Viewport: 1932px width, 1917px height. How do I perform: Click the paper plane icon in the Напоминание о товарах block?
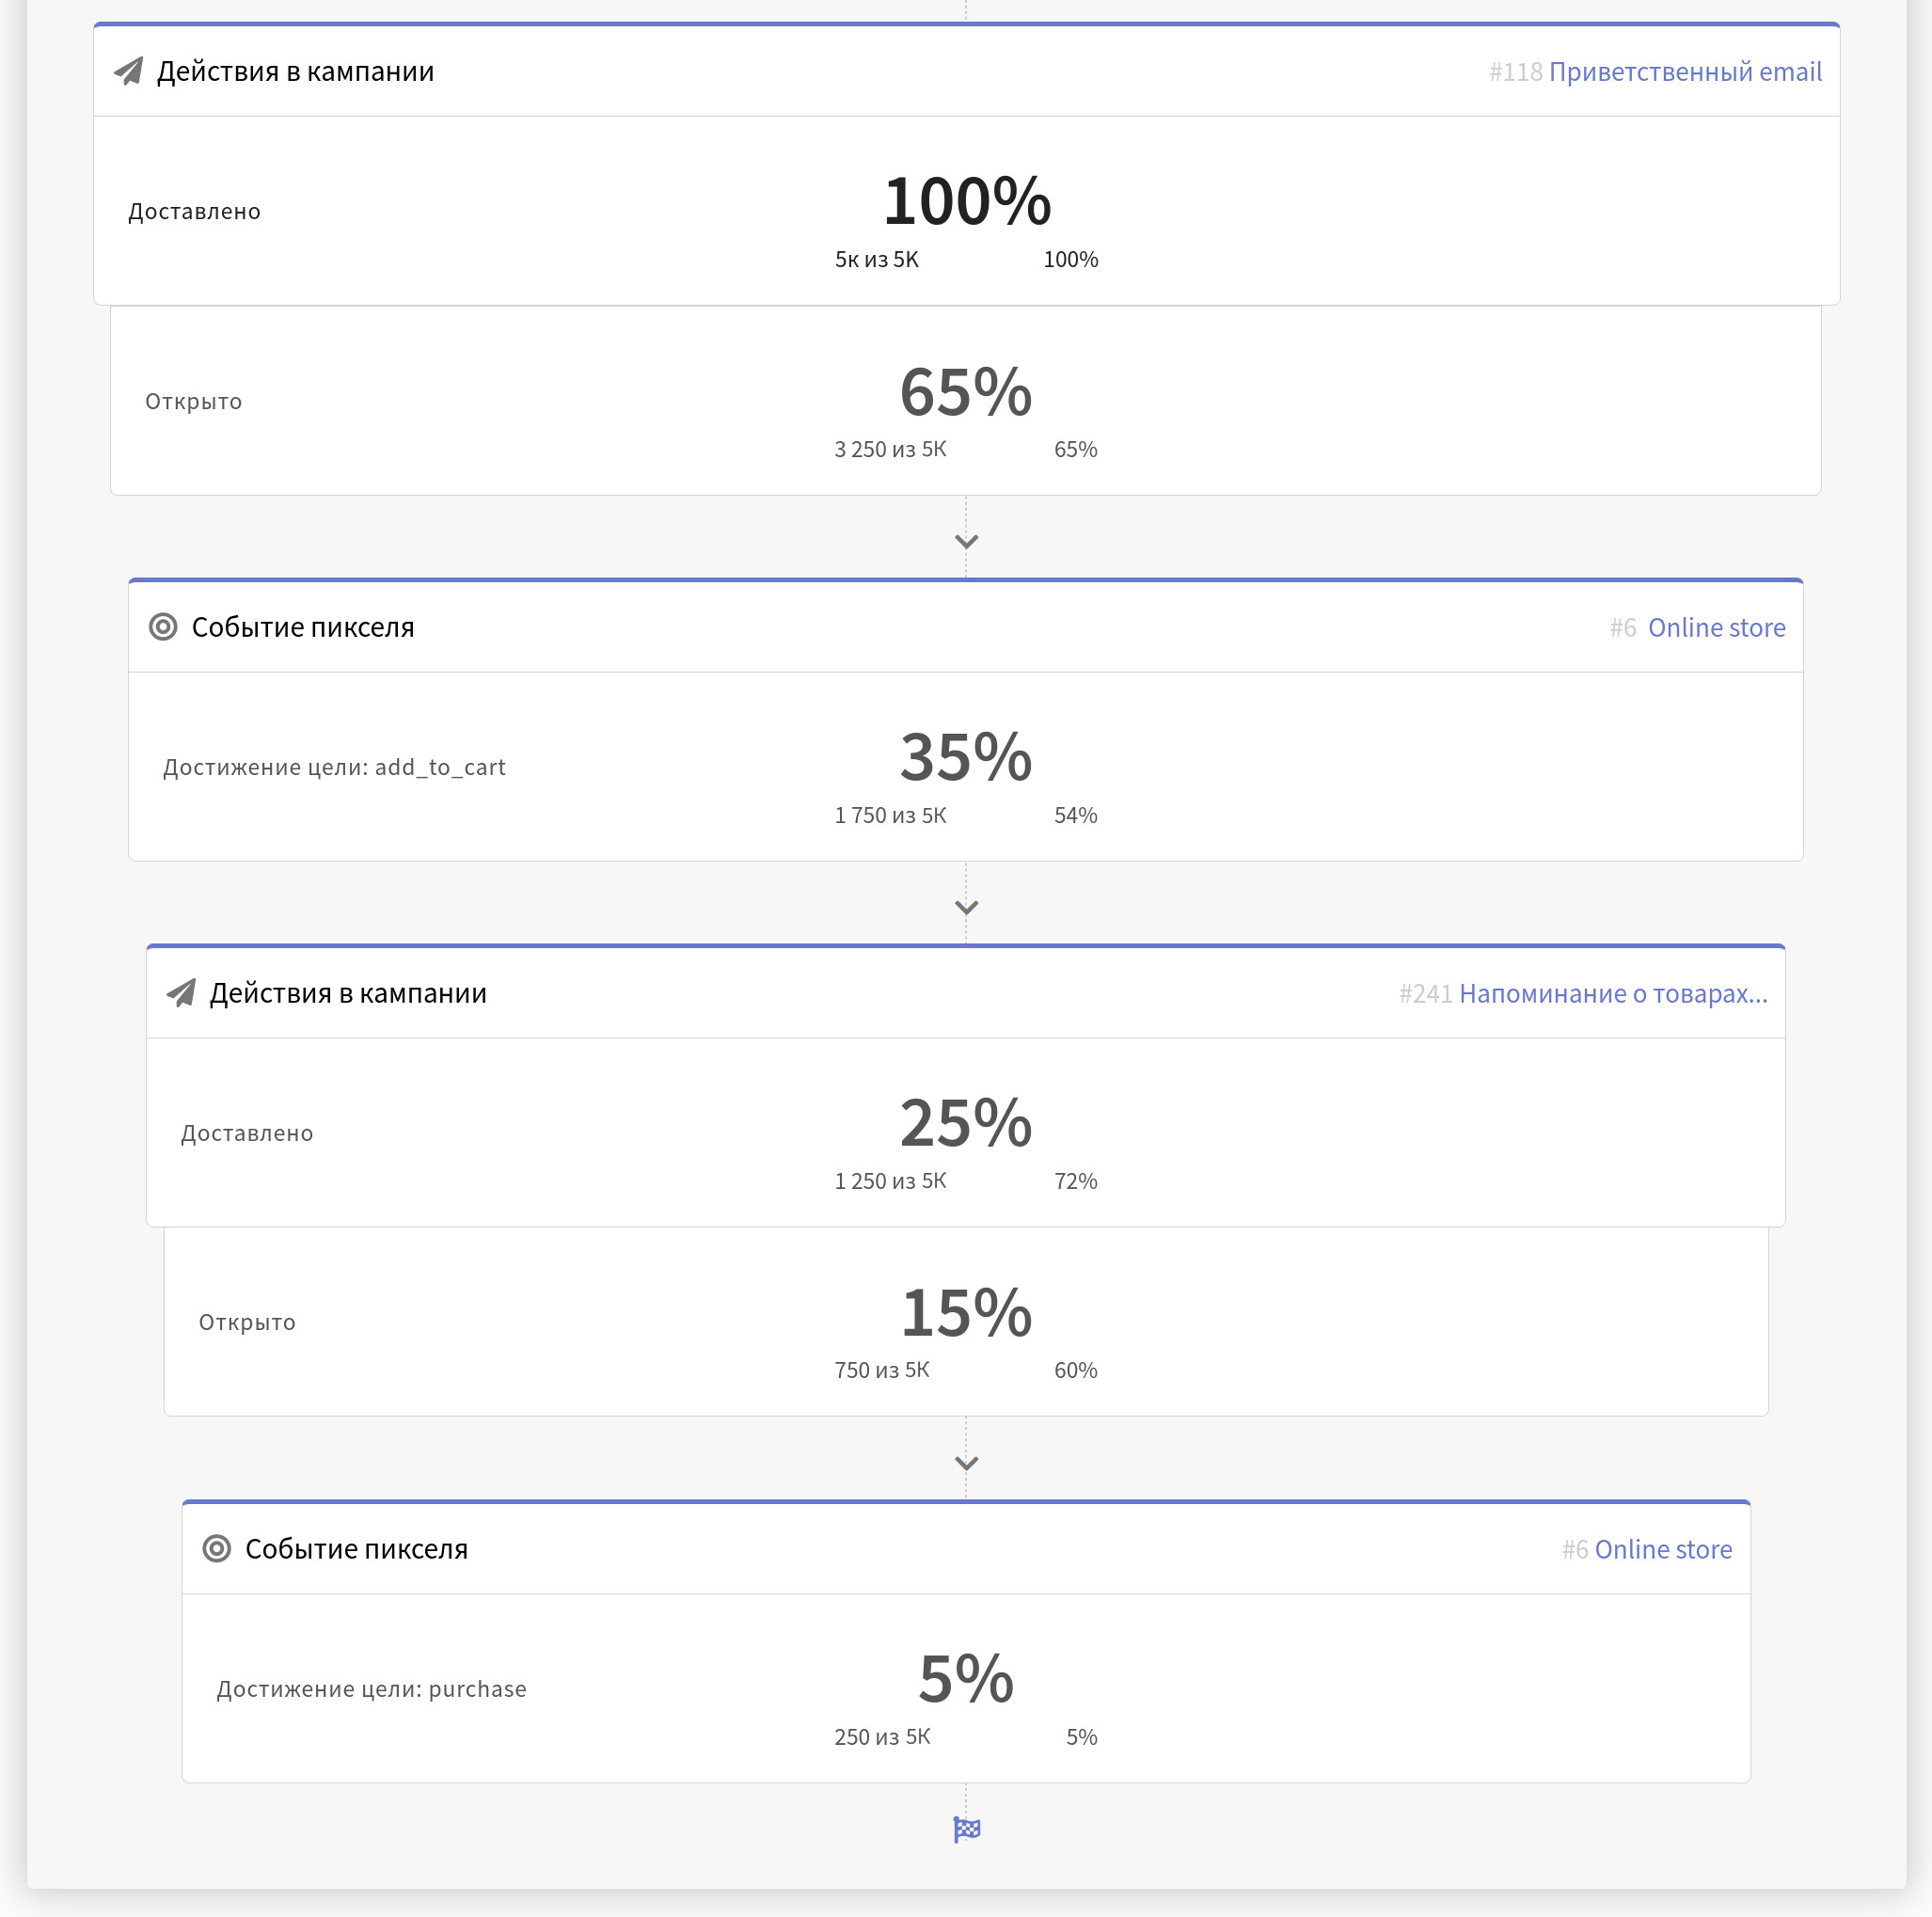pyautogui.click(x=181, y=993)
